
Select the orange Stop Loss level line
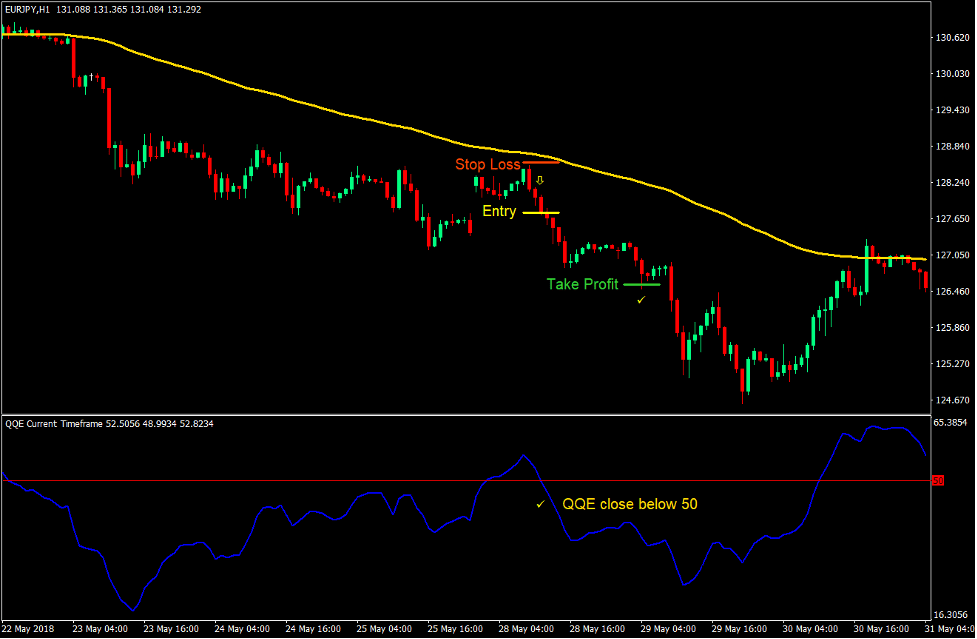tap(540, 160)
